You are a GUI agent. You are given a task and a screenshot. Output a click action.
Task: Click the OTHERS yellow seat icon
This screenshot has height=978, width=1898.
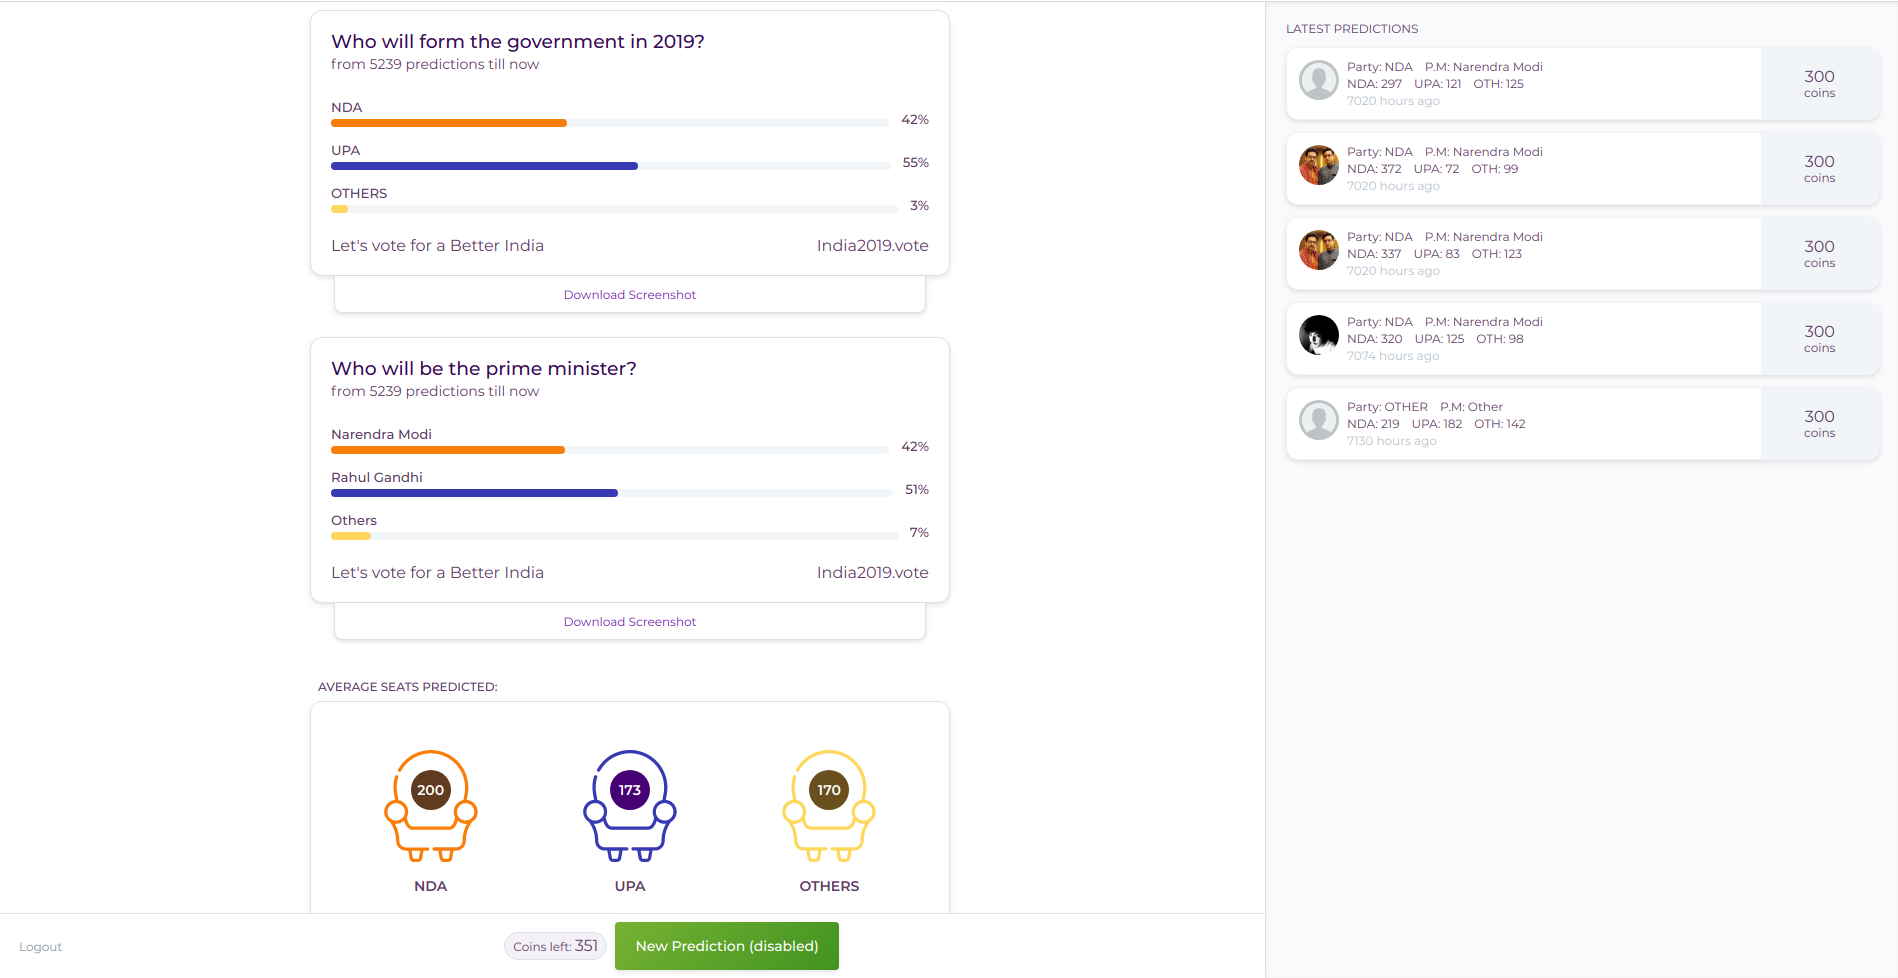(829, 806)
